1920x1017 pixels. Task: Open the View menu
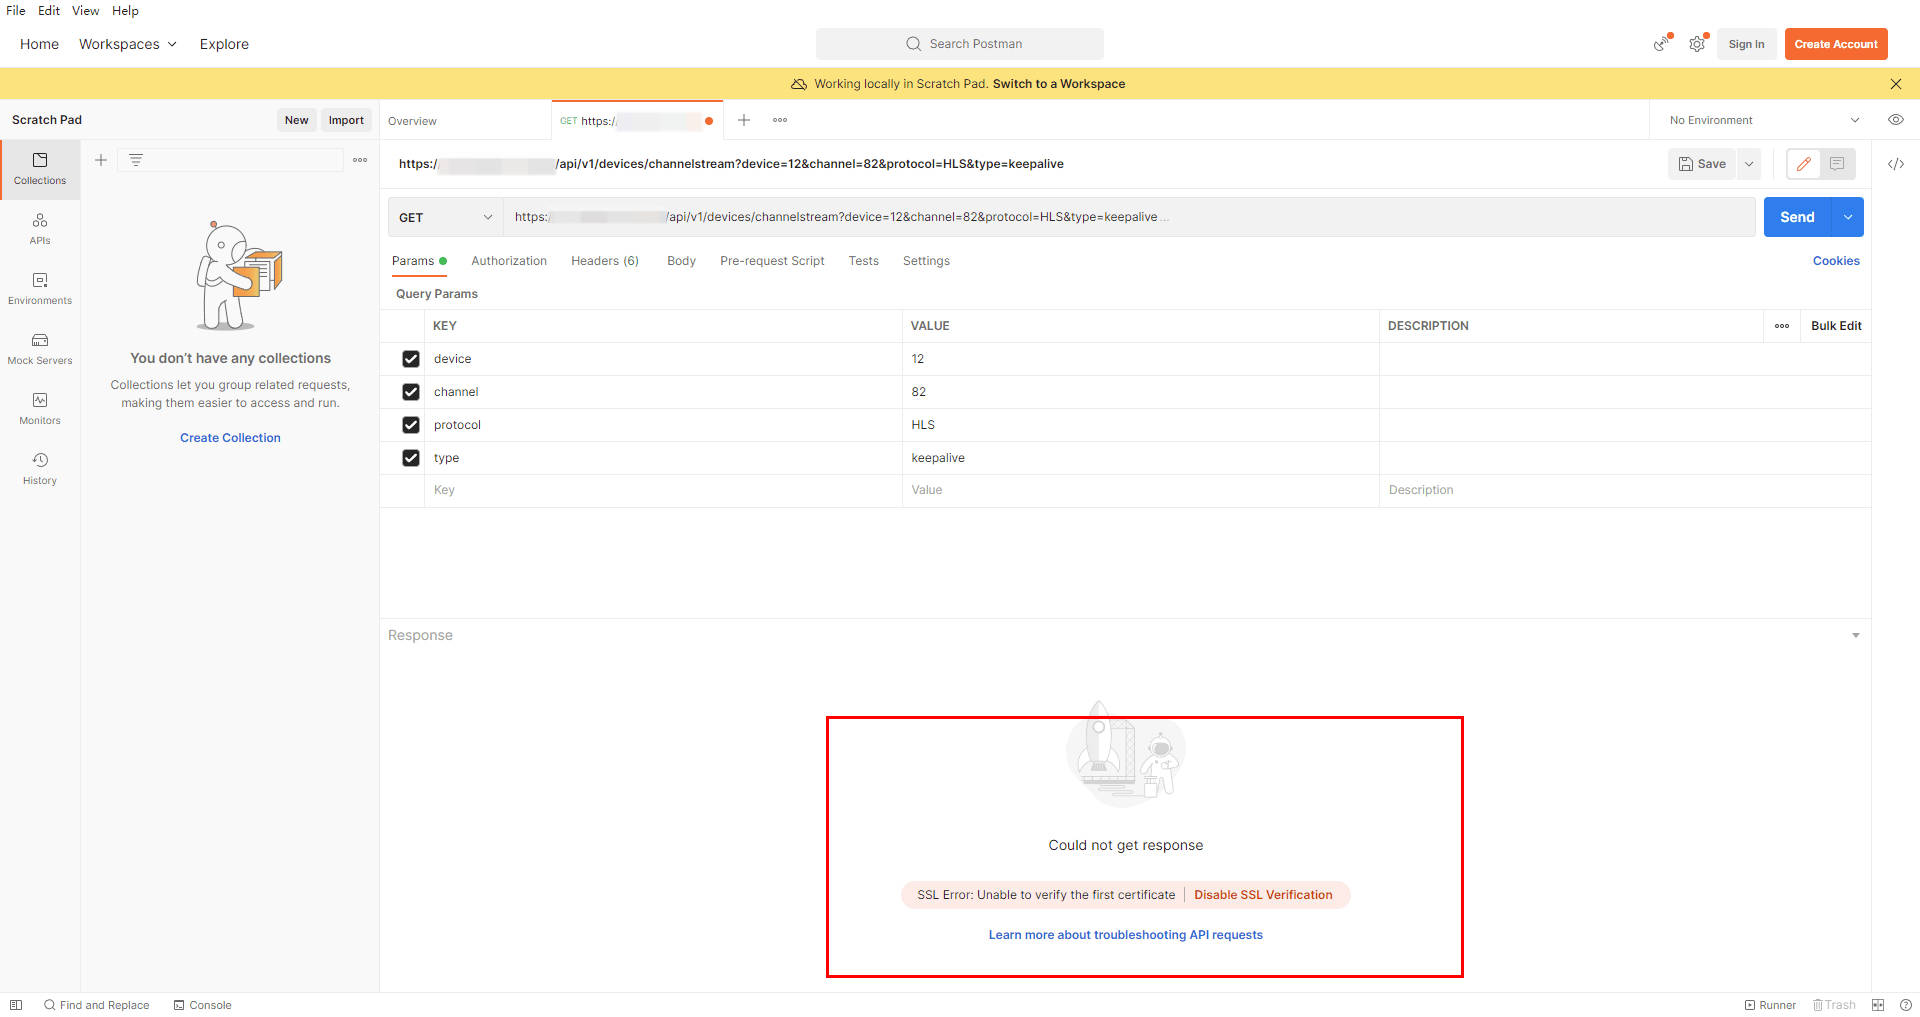[86, 11]
